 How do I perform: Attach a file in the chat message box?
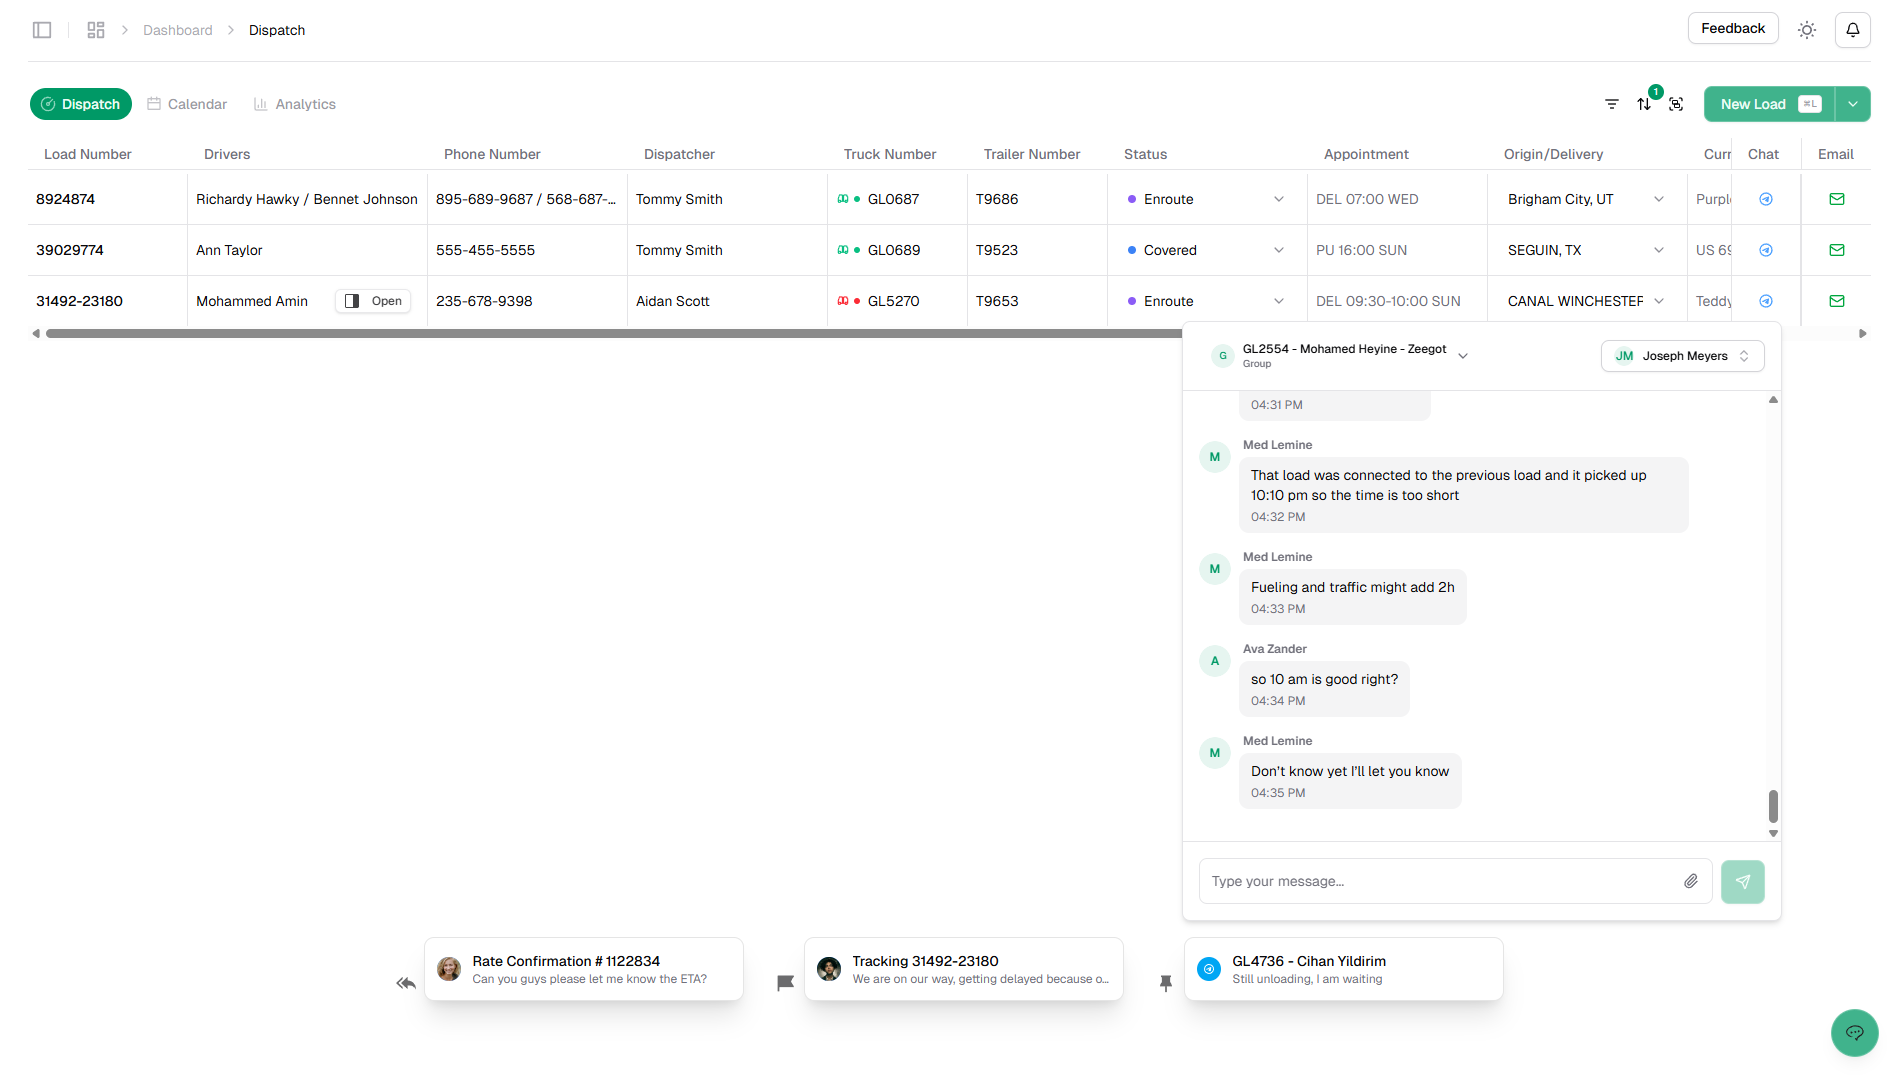pos(1692,881)
